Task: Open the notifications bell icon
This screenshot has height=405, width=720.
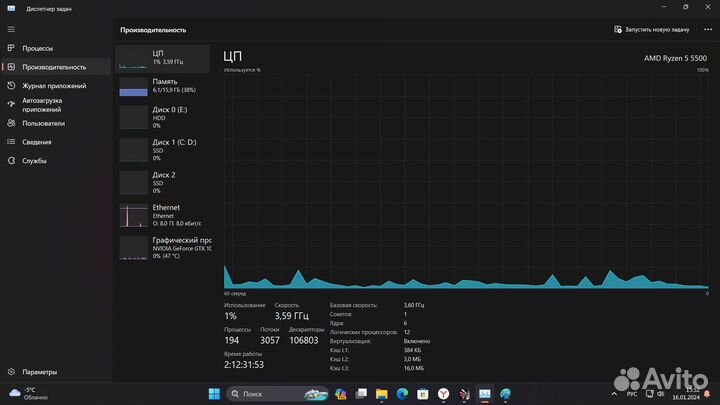Action: click(x=707, y=394)
